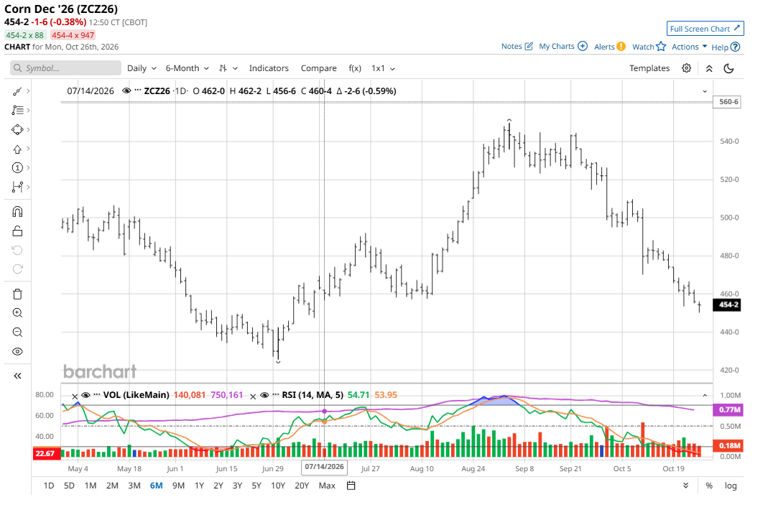Collapse toolbar with double up chevron
The image size is (768, 505).
coord(709,69)
